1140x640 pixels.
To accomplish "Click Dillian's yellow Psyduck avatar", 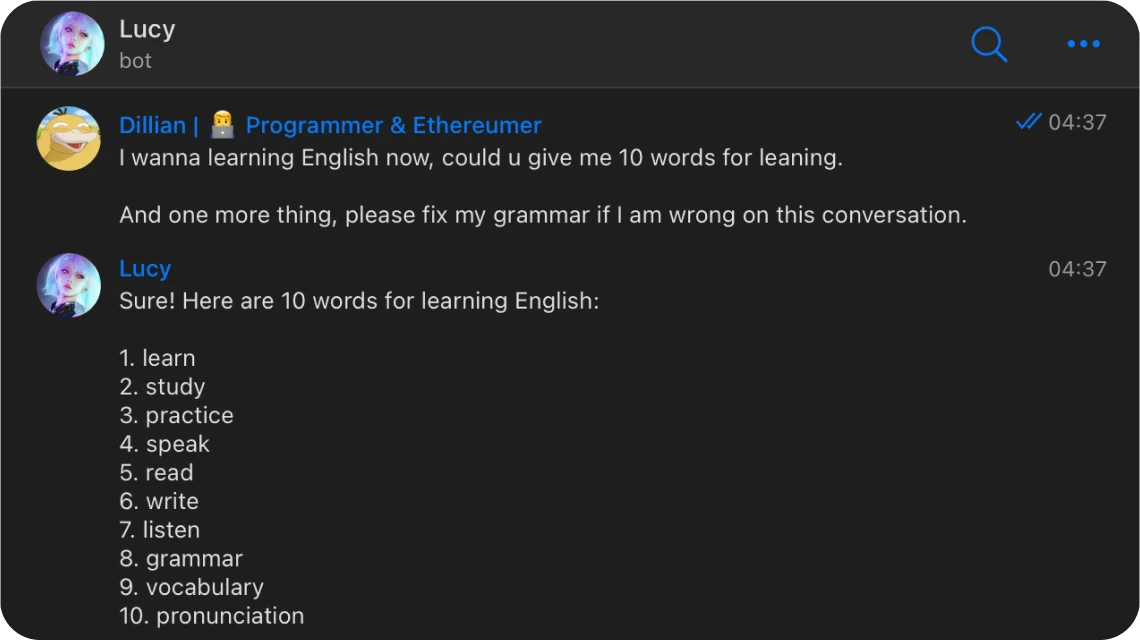I will (x=69, y=139).
